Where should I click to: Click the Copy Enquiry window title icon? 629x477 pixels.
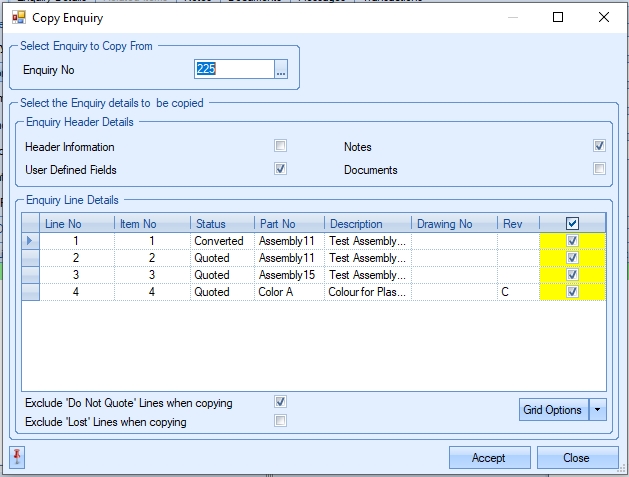point(18,17)
